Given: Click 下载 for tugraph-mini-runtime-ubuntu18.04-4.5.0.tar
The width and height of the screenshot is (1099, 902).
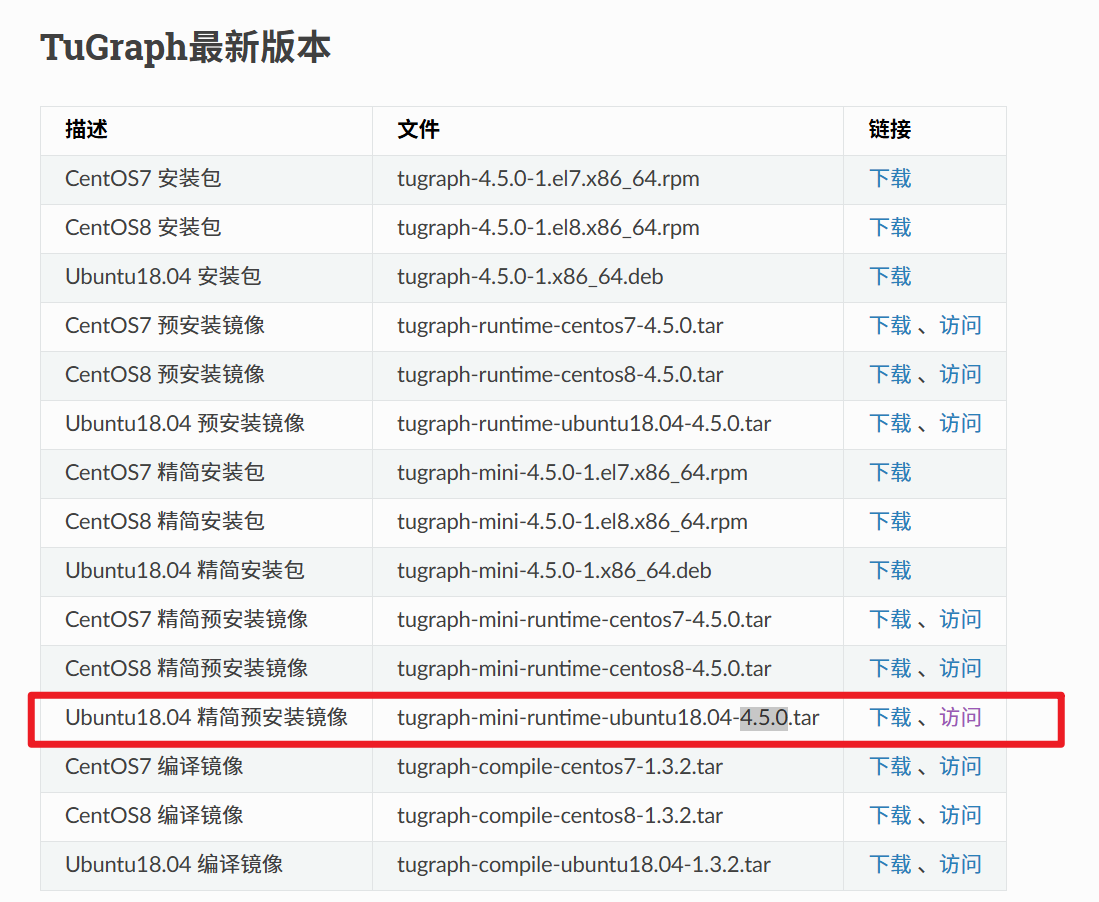Looking at the screenshot, I should click(890, 718).
